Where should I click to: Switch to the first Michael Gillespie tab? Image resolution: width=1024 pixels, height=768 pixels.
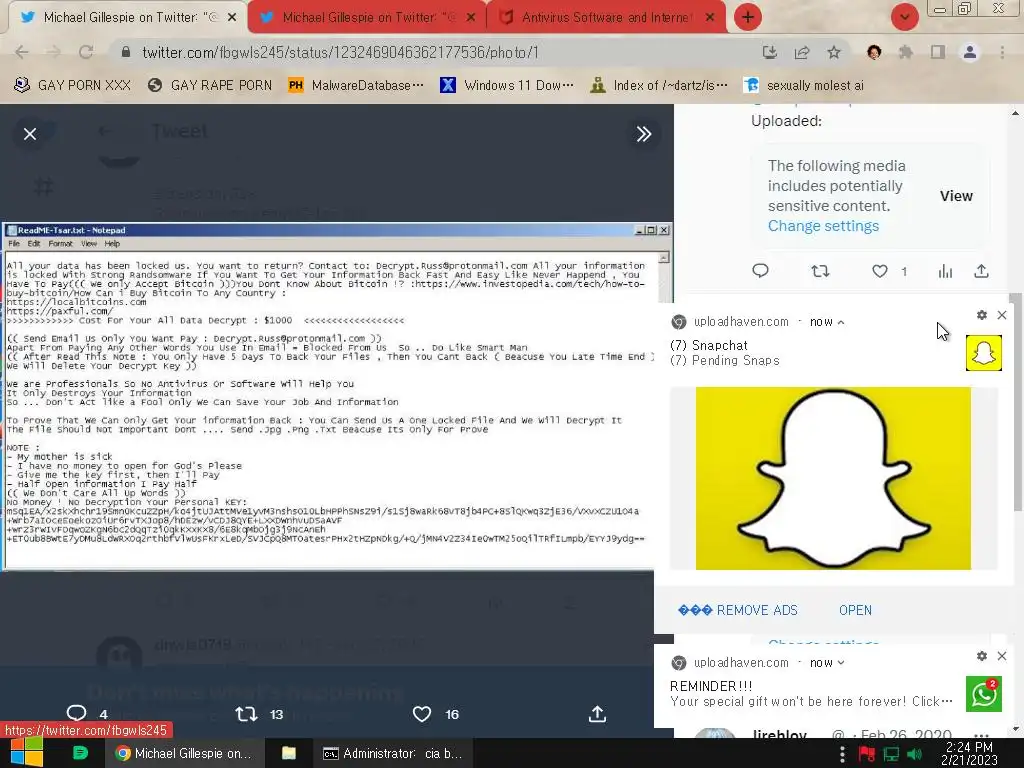pos(127,18)
